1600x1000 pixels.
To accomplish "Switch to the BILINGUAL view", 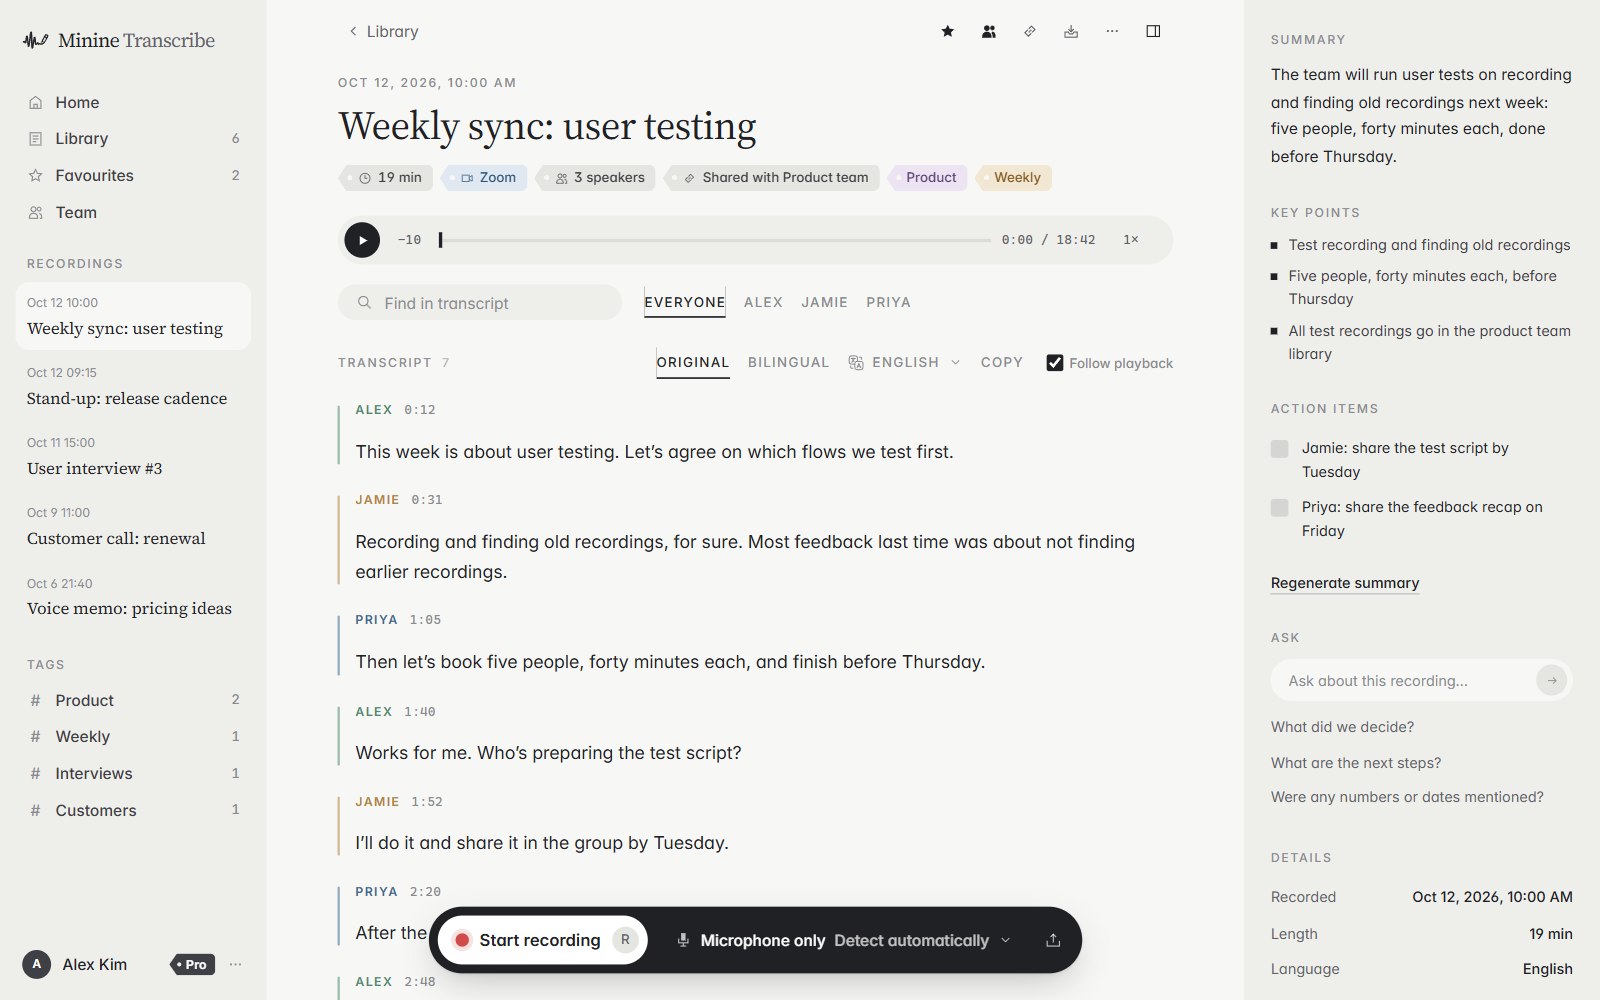I will coord(788,362).
